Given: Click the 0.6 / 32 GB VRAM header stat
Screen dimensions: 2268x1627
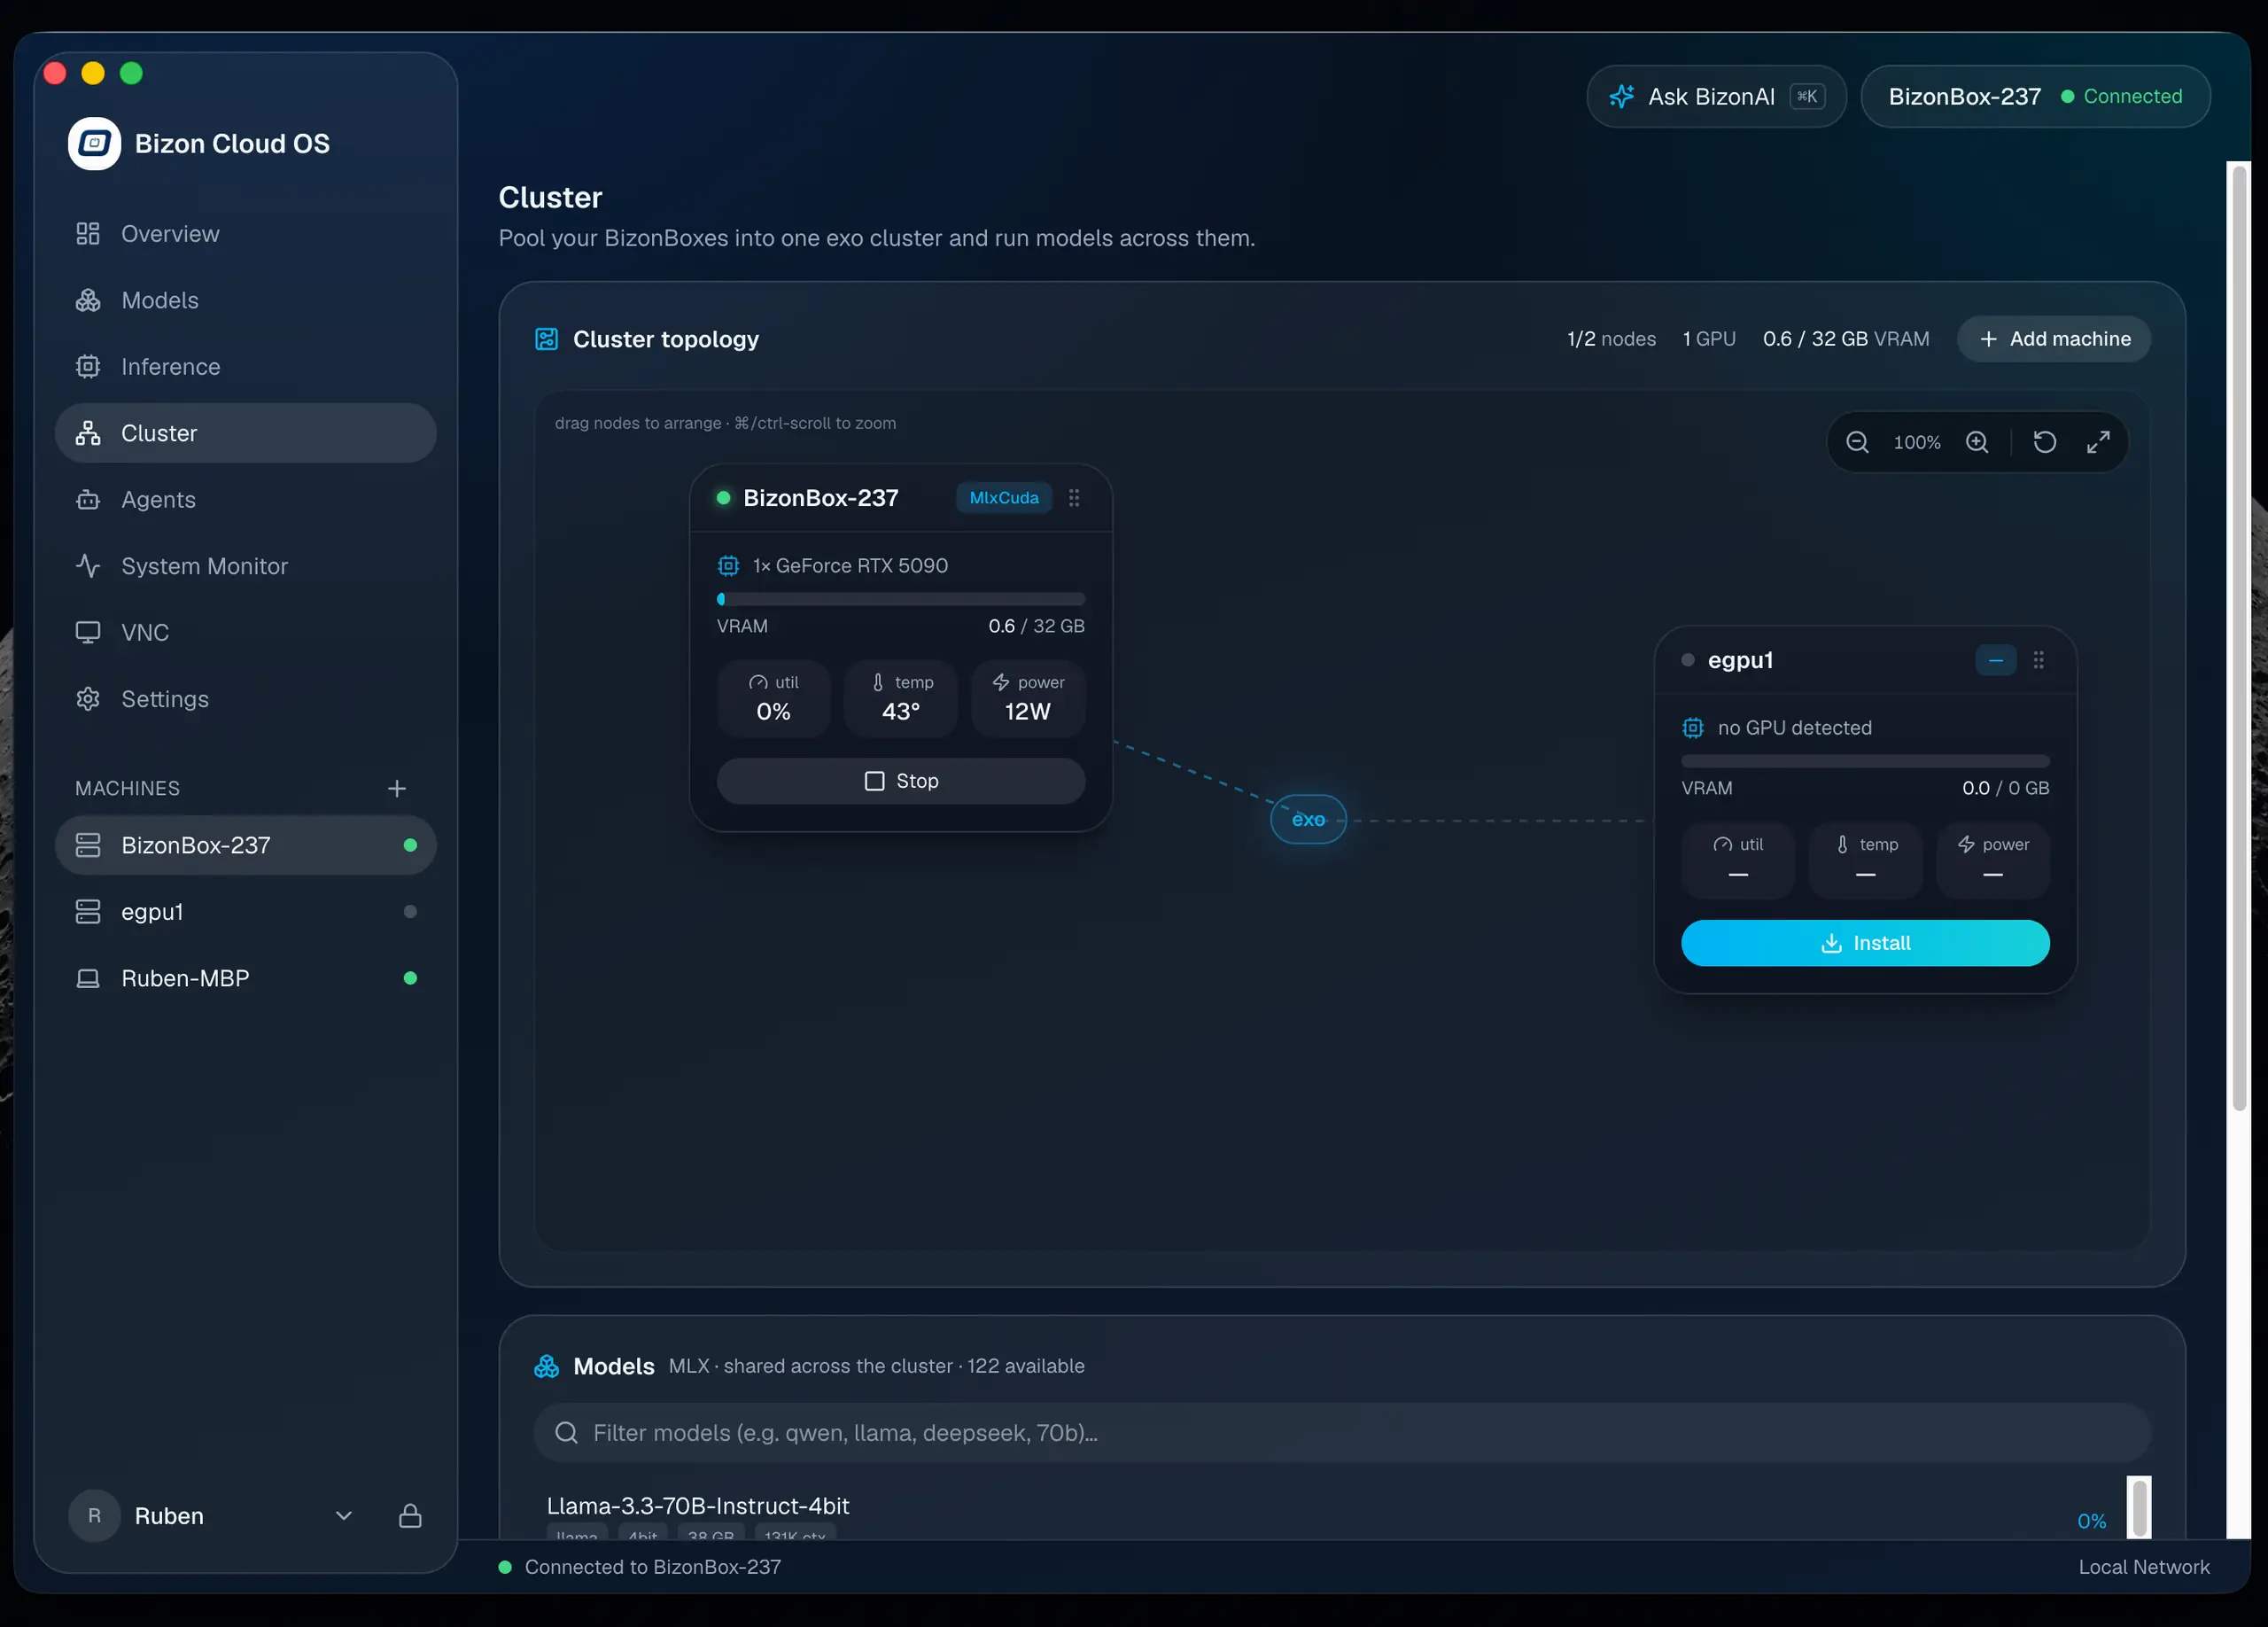Looking at the screenshot, I should (1846, 339).
